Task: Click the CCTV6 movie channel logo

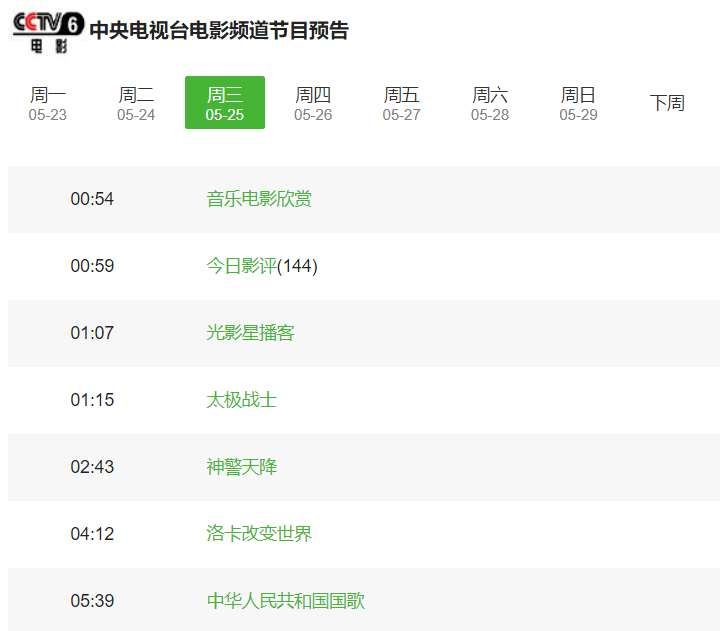Action: [x=48, y=30]
